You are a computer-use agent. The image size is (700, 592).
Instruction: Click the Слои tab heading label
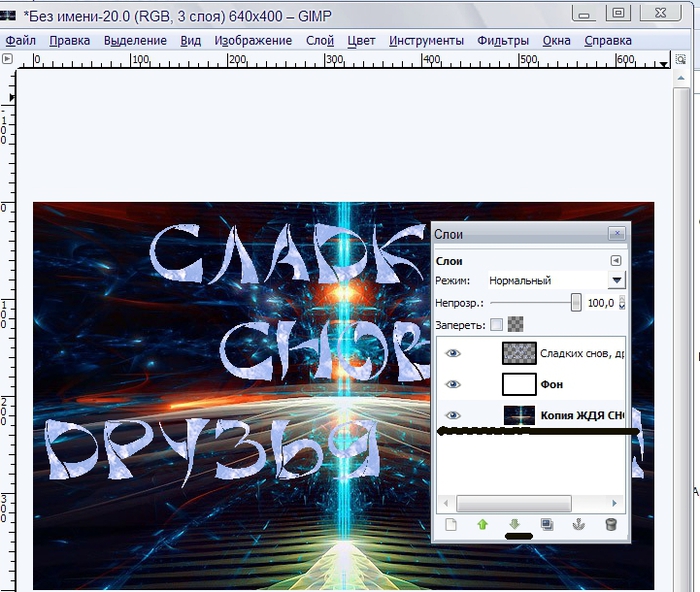449,261
